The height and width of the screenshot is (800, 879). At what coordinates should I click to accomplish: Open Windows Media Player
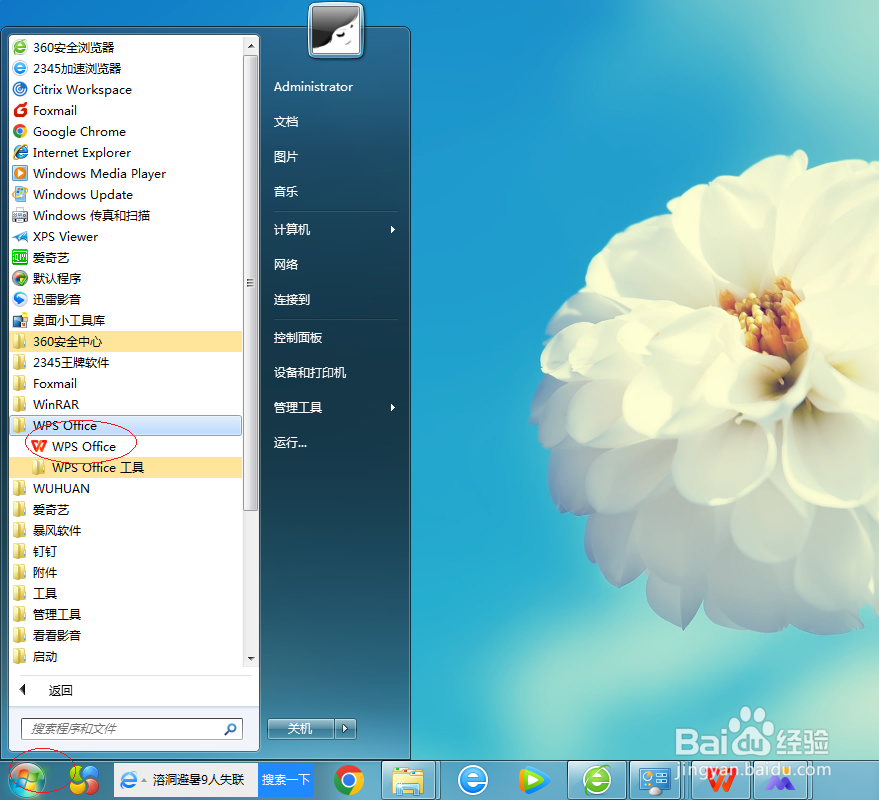click(x=126, y=174)
